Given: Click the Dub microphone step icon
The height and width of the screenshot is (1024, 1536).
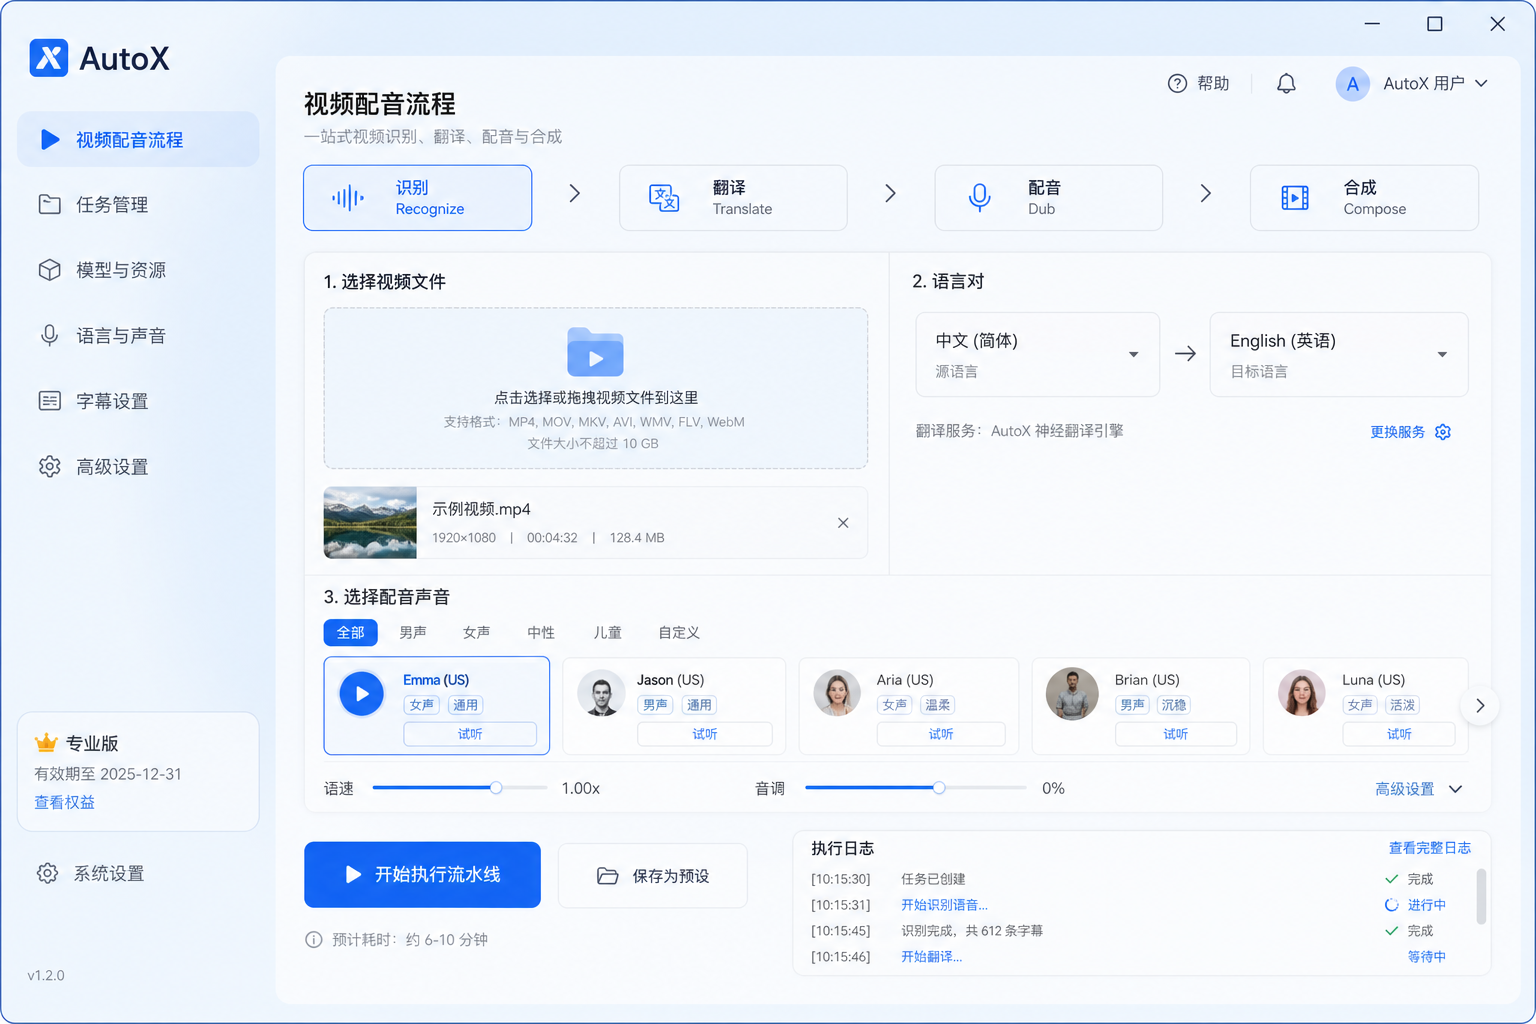Looking at the screenshot, I should (980, 198).
